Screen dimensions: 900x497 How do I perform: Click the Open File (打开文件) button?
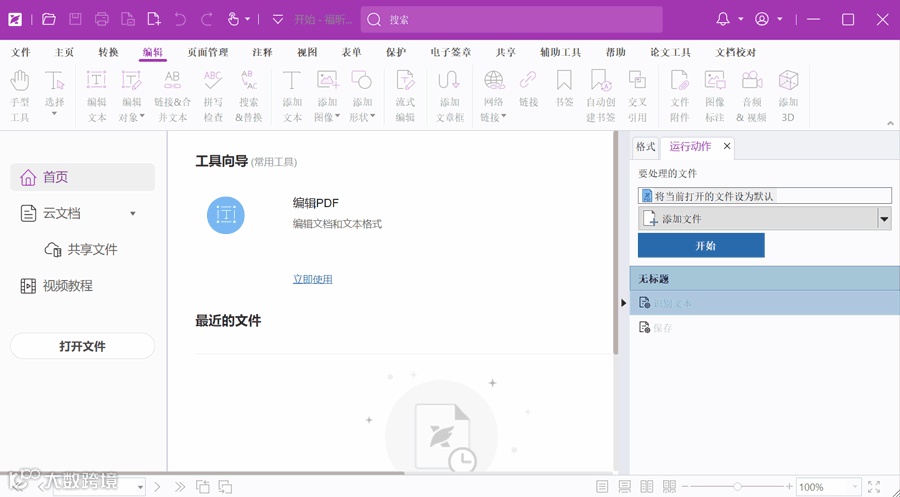[83, 346]
